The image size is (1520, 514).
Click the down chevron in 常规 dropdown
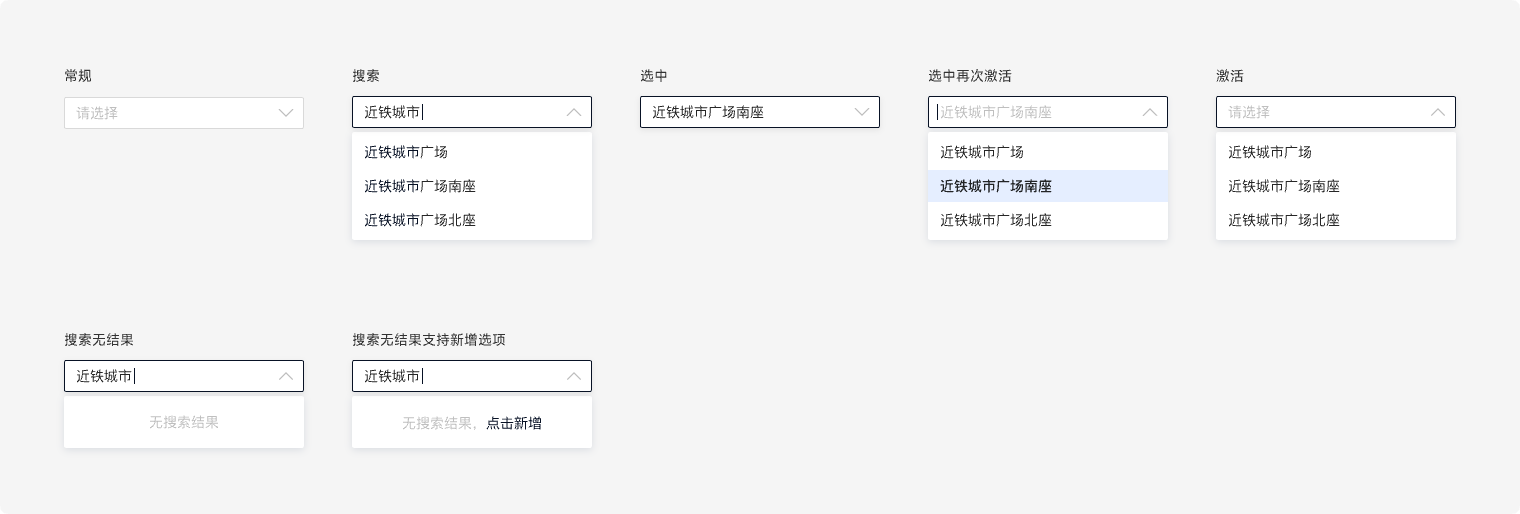pyautogui.click(x=286, y=113)
